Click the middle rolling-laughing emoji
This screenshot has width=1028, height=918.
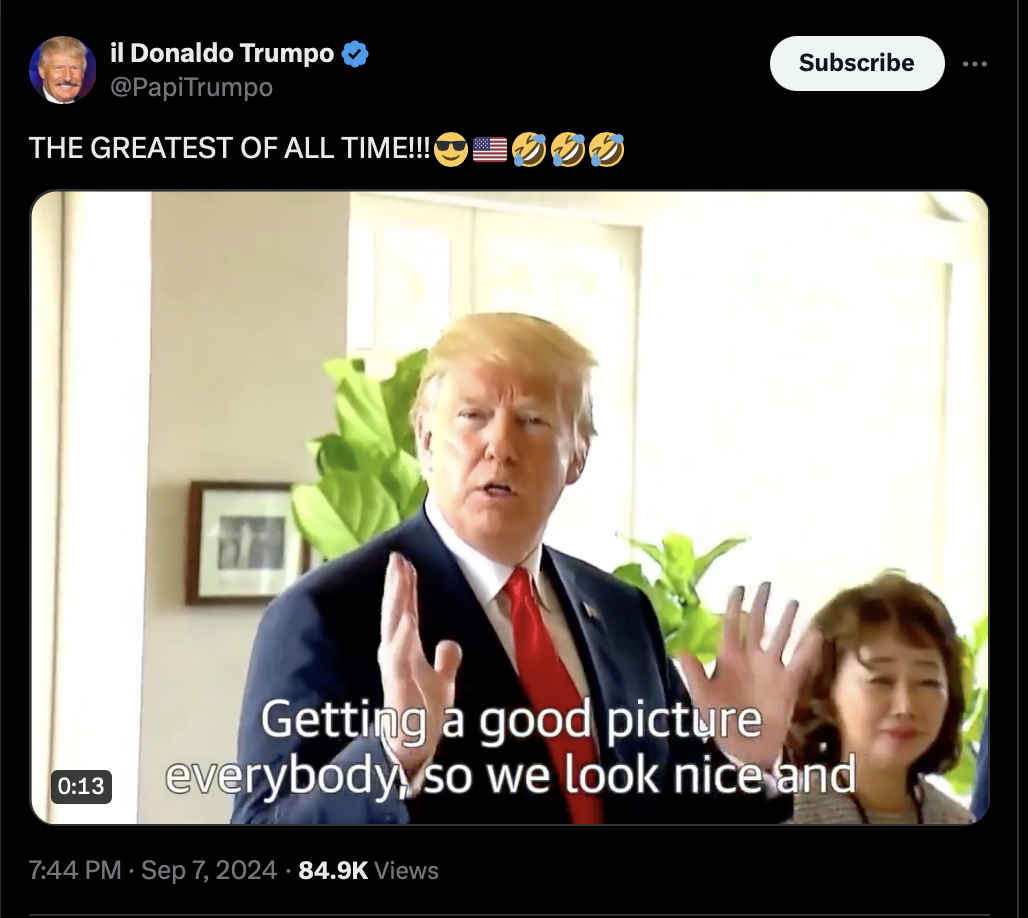pos(568,149)
